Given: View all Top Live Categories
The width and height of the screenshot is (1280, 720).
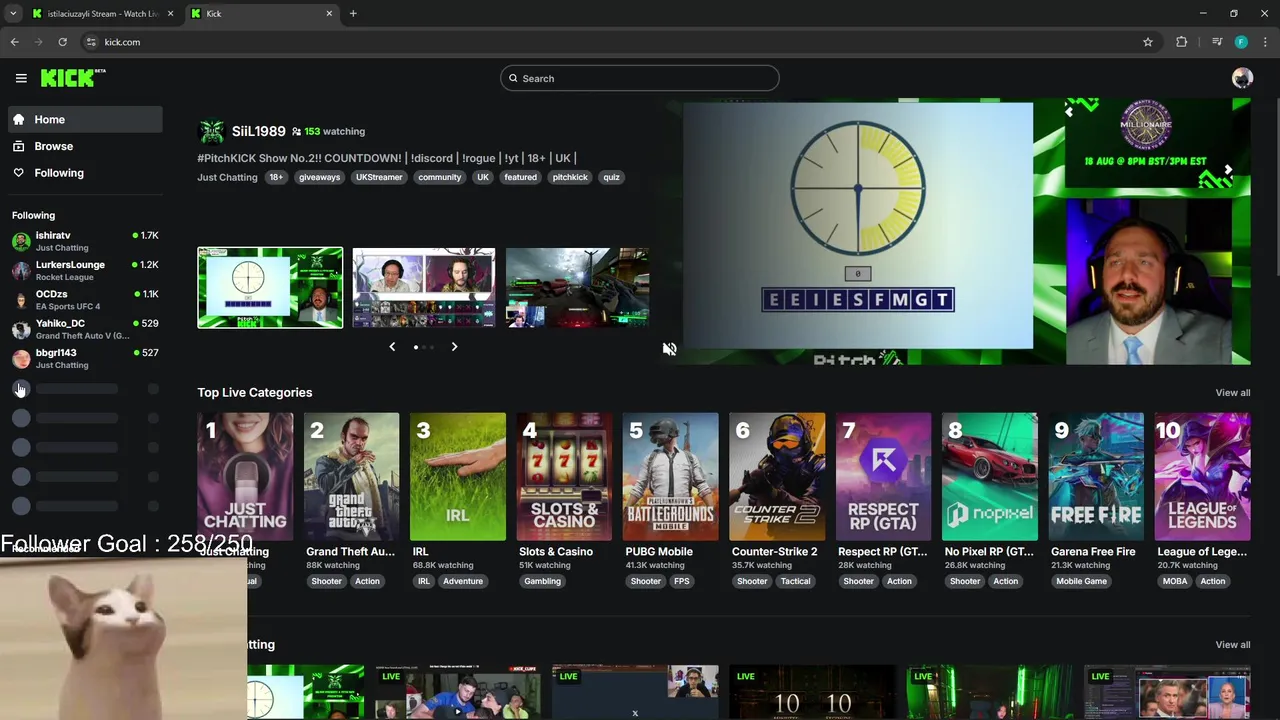Looking at the screenshot, I should [1232, 393].
